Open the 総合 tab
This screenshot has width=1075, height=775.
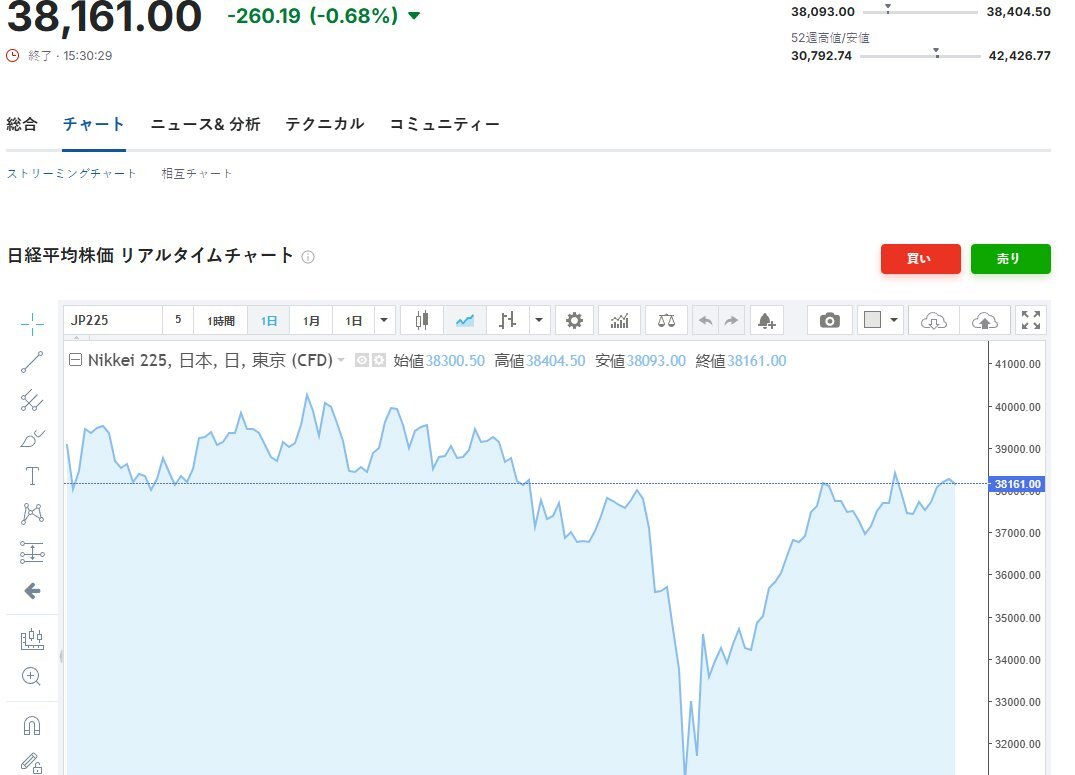[22, 124]
